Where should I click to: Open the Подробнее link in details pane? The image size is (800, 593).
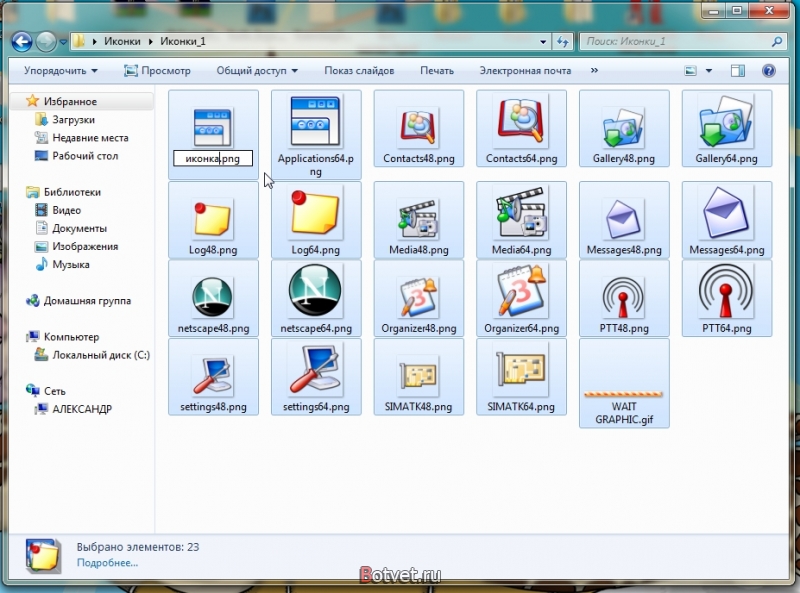click(107, 563)
